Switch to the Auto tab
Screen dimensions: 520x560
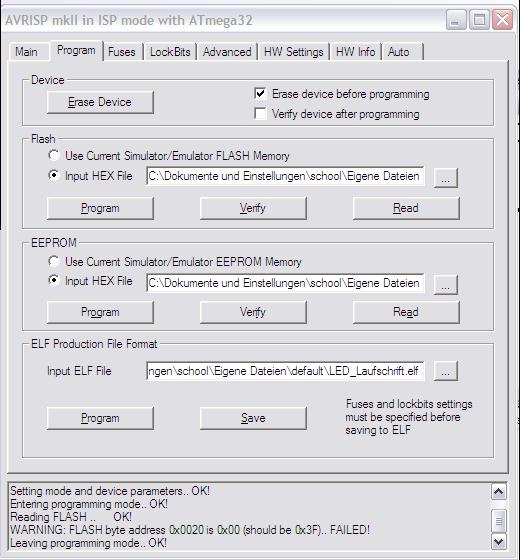tap(402, 52)
